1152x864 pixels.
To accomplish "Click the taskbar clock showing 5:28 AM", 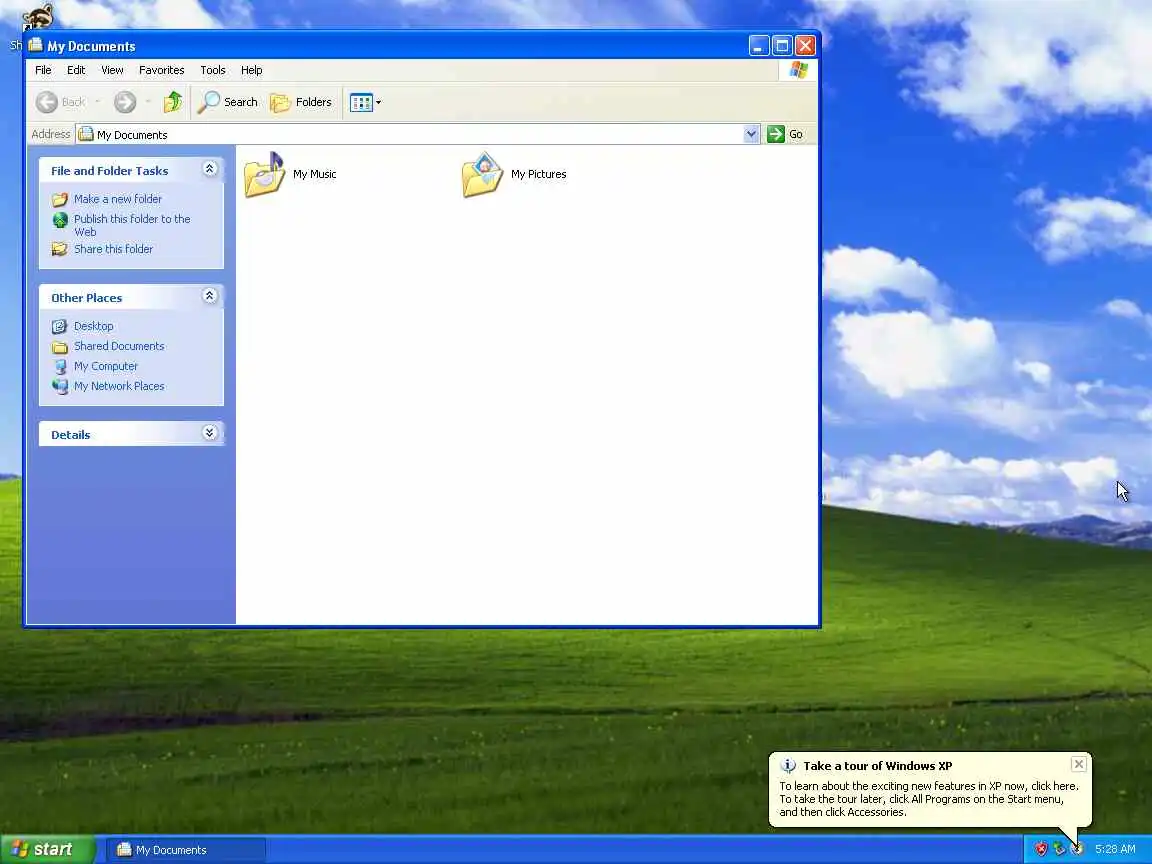I will (x=1115, y=849).
